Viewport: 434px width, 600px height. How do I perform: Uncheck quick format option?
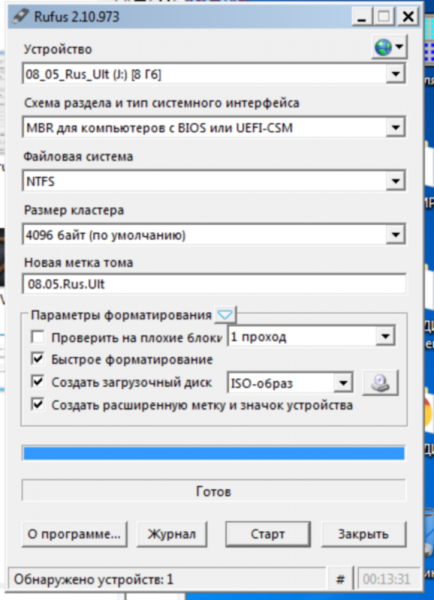[38, 359]
